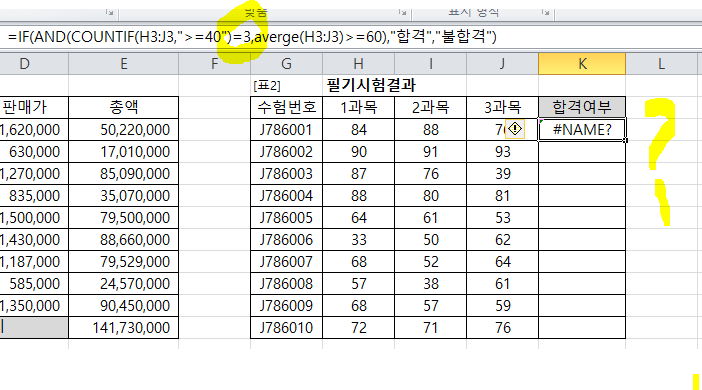Click the 판매가 header cell
The image size is (702, 390).
[x=34, y=107]
